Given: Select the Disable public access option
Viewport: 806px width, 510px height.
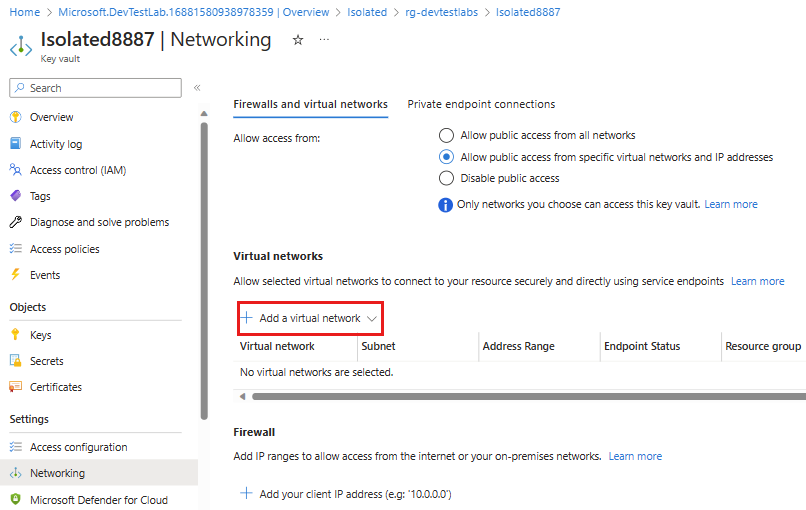Looking at the screenshot, I should point(446,178).
